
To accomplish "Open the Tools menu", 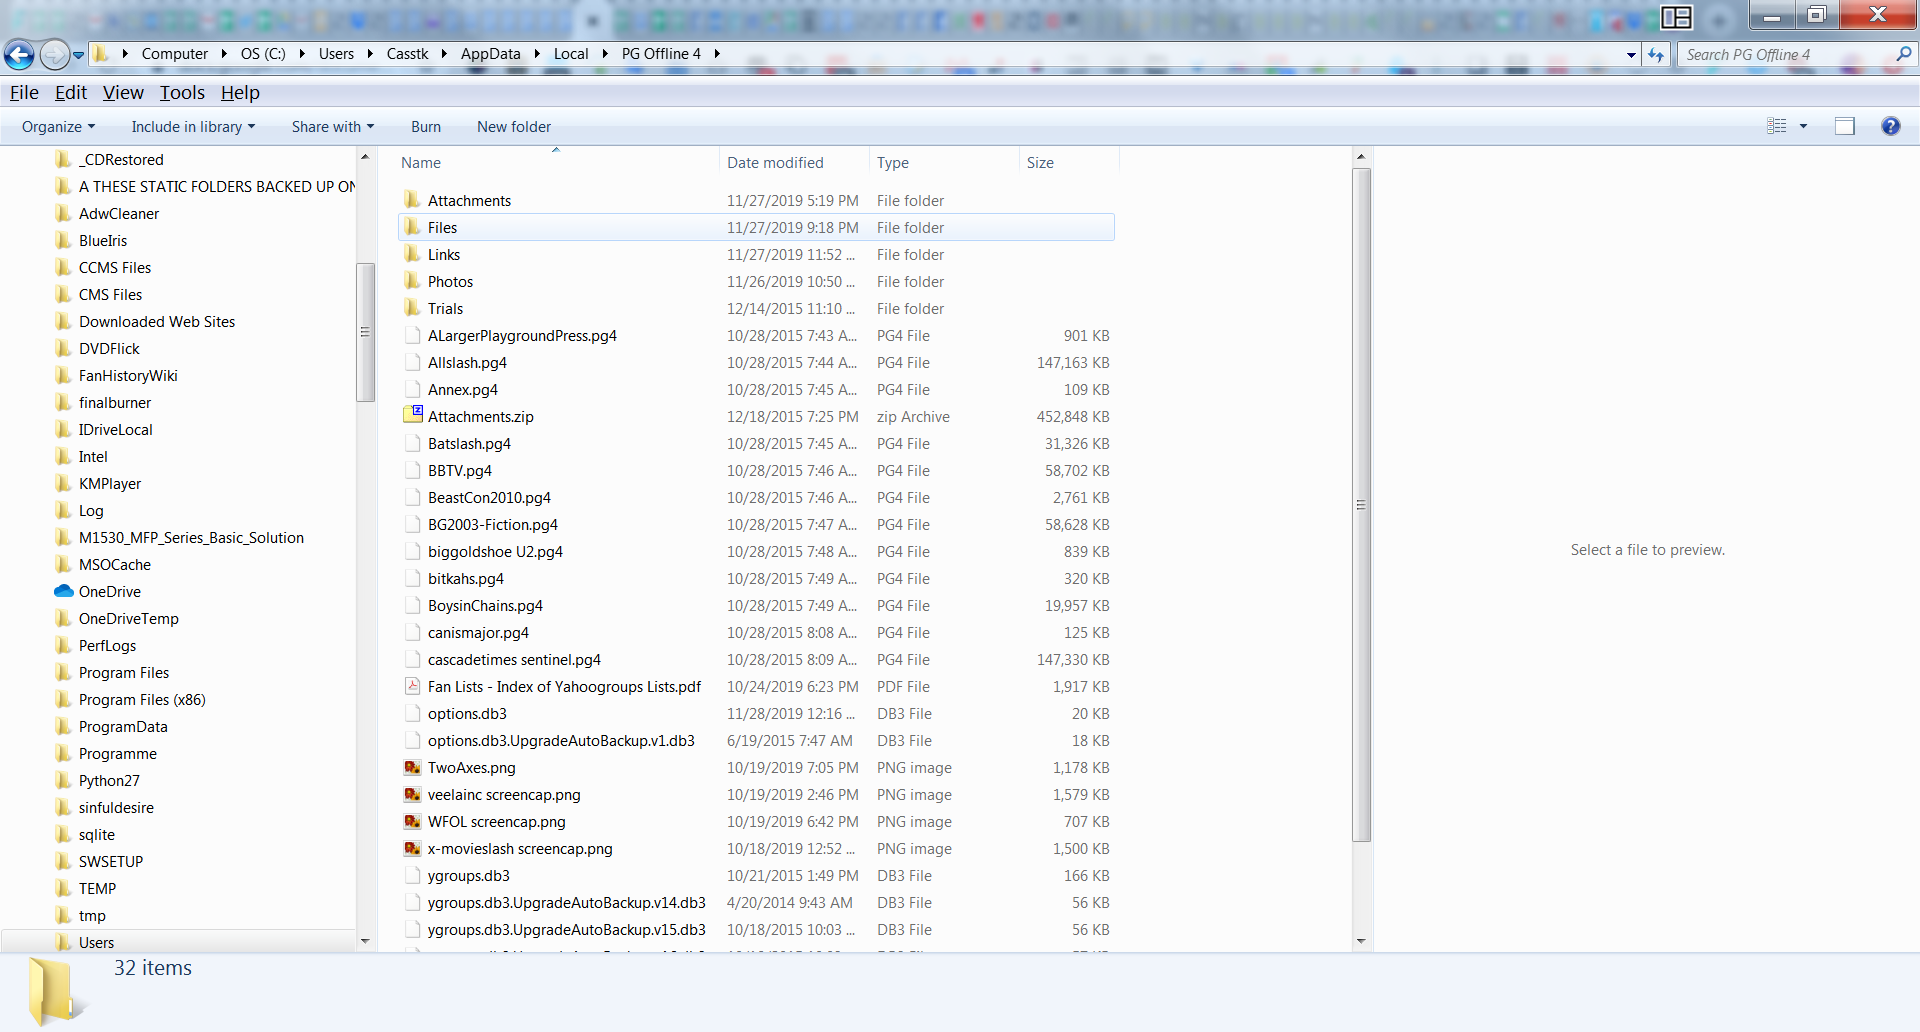I will pos(182,93).
